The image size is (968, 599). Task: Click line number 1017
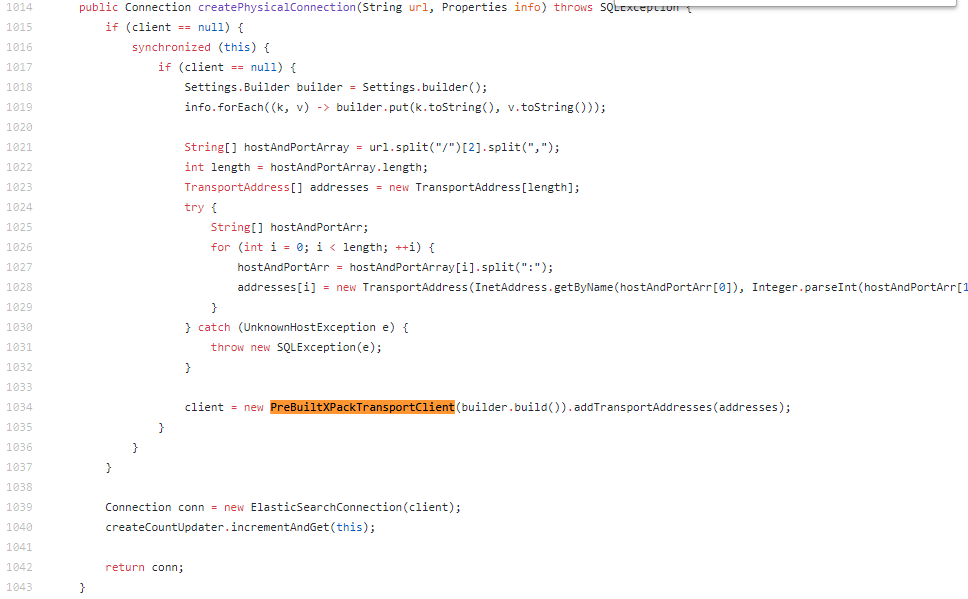pos(19,67)
